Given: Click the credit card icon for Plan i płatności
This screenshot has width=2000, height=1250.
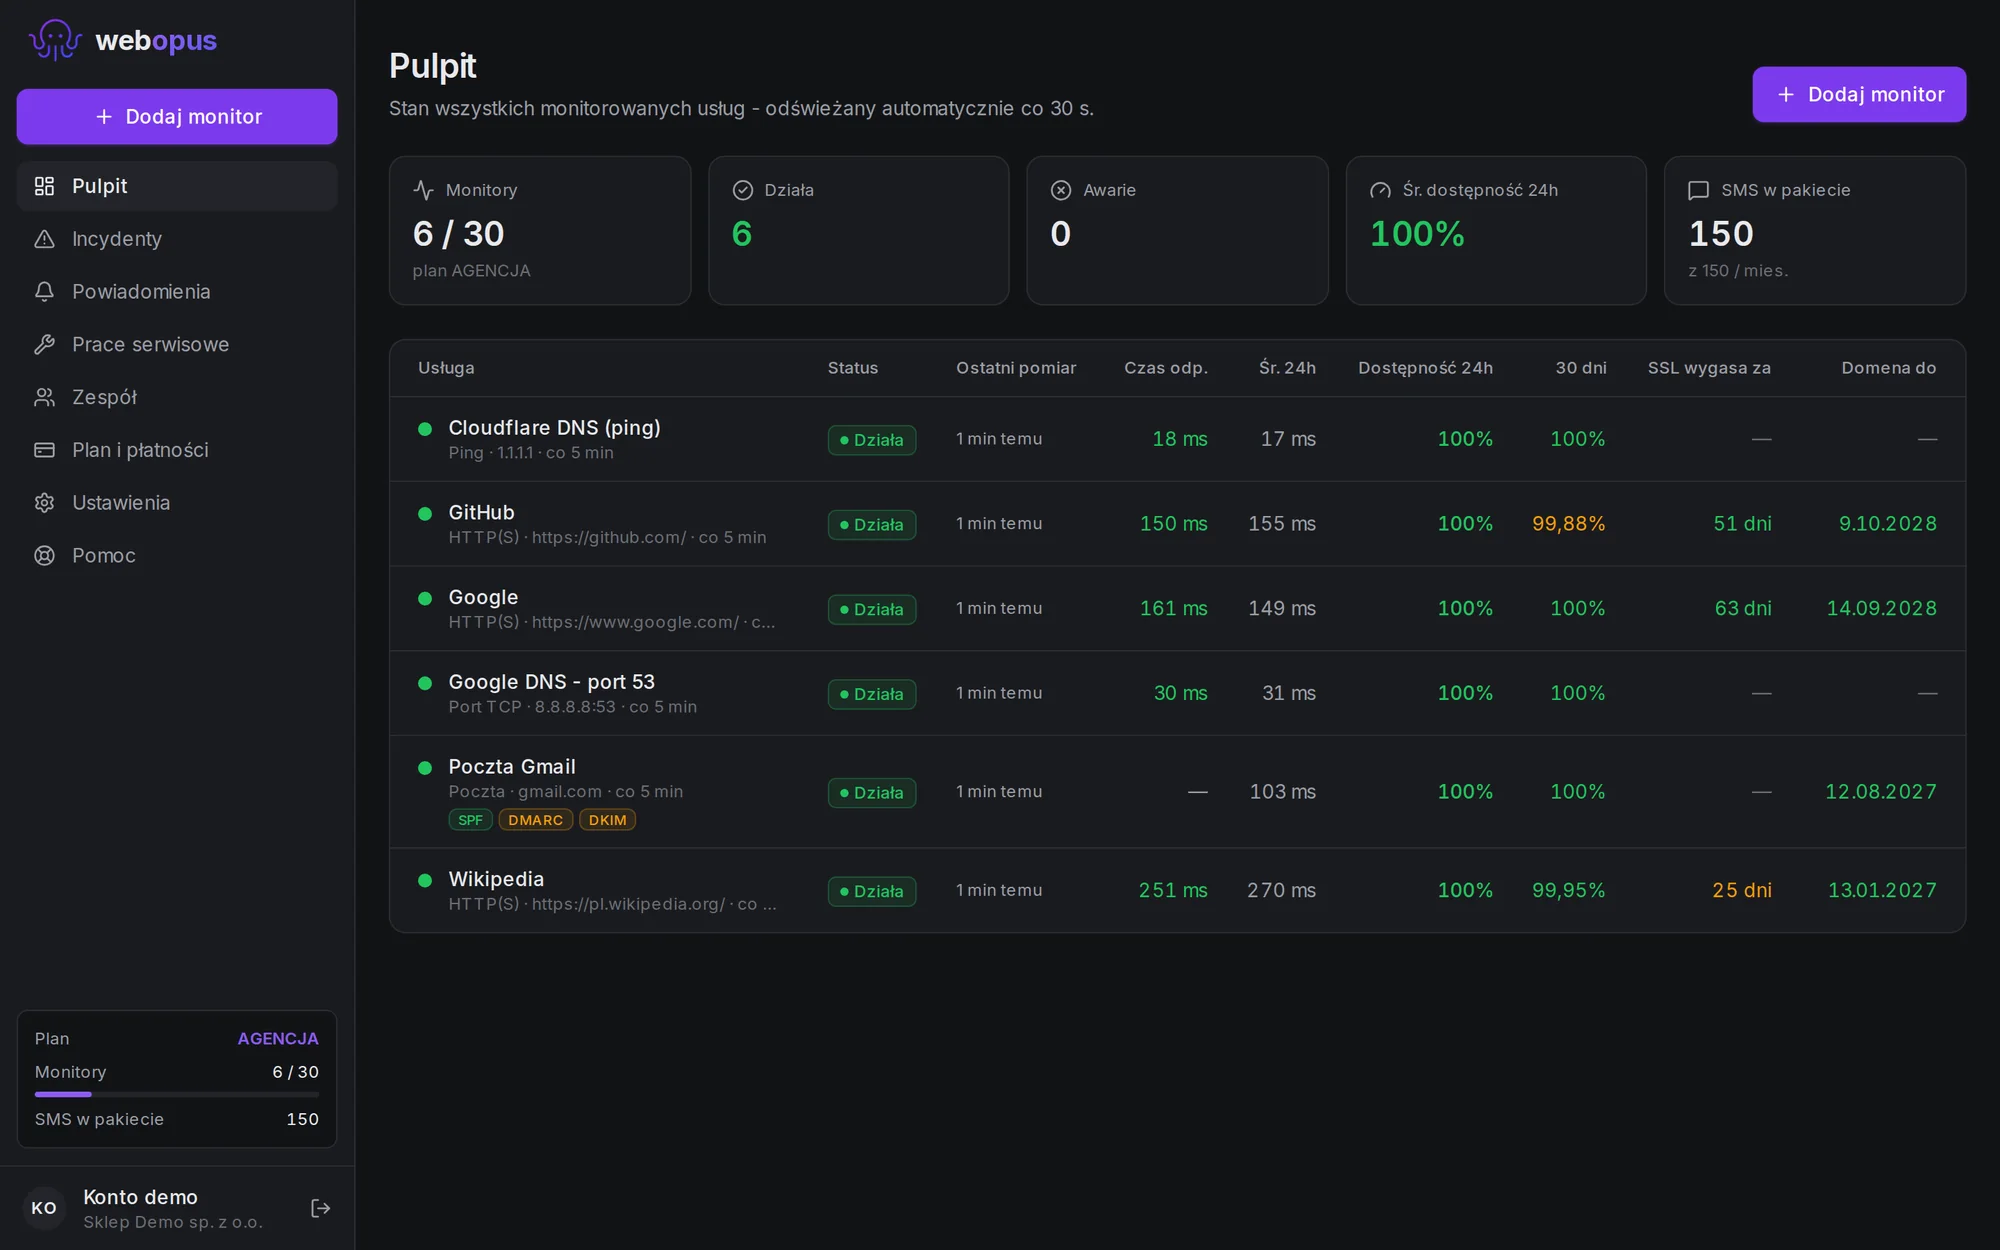Looking at the screenshot, I should click(44, 450).
